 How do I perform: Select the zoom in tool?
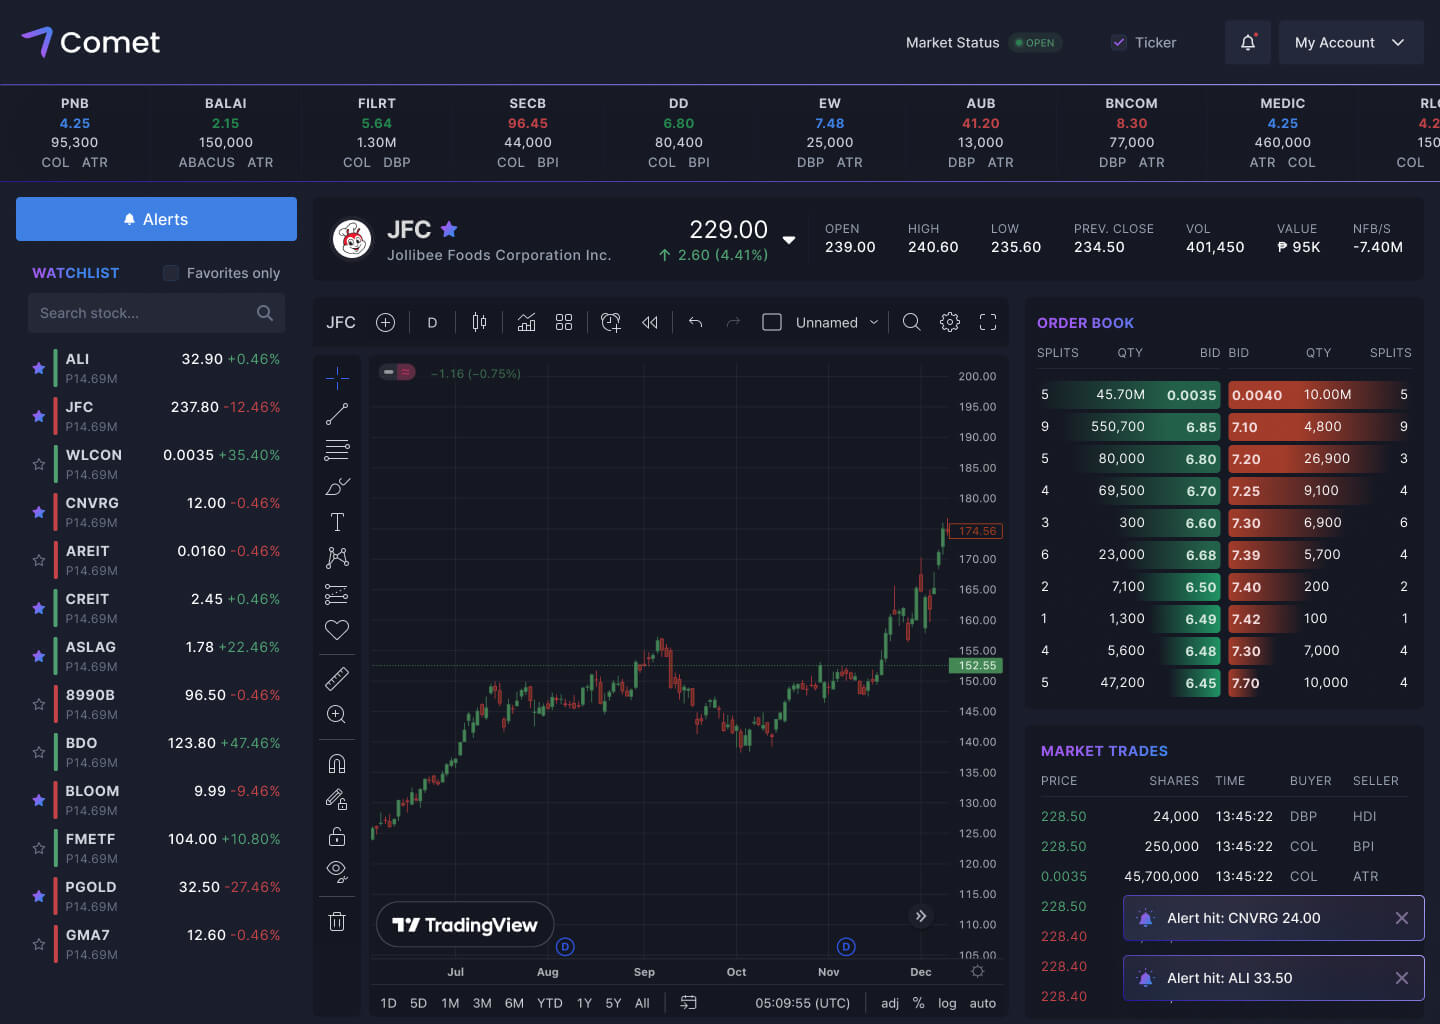(337, 714)
